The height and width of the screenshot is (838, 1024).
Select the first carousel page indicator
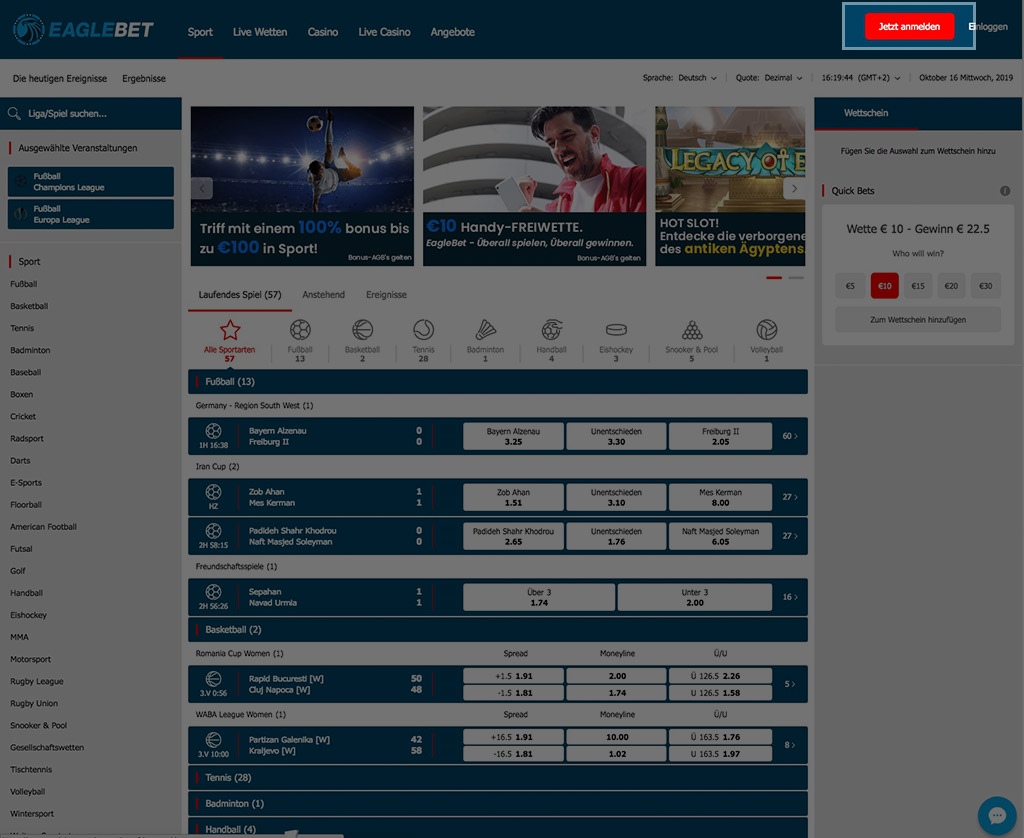pyautogui.click(x=774, y=278)
